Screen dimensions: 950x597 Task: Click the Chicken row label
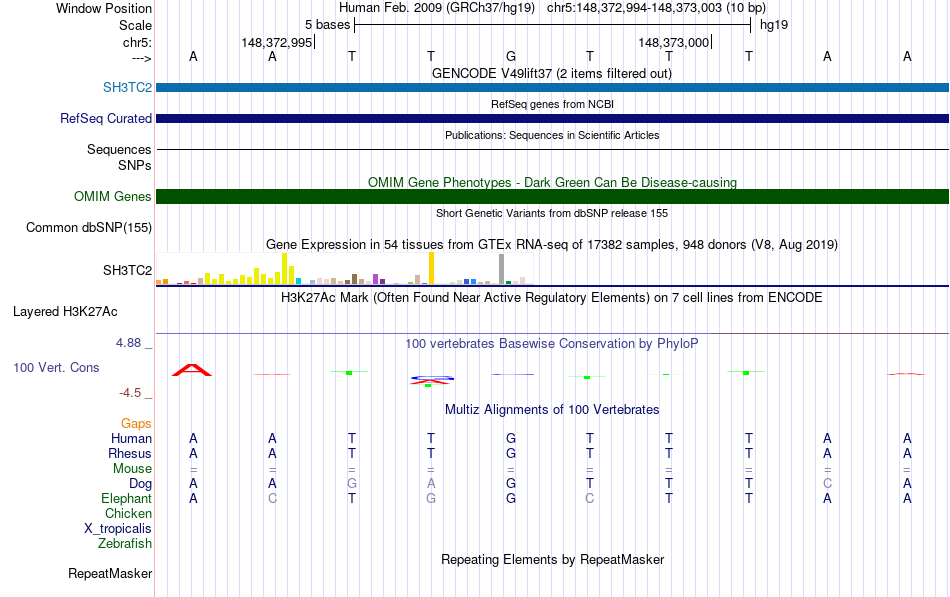click(x=128, y=513)
